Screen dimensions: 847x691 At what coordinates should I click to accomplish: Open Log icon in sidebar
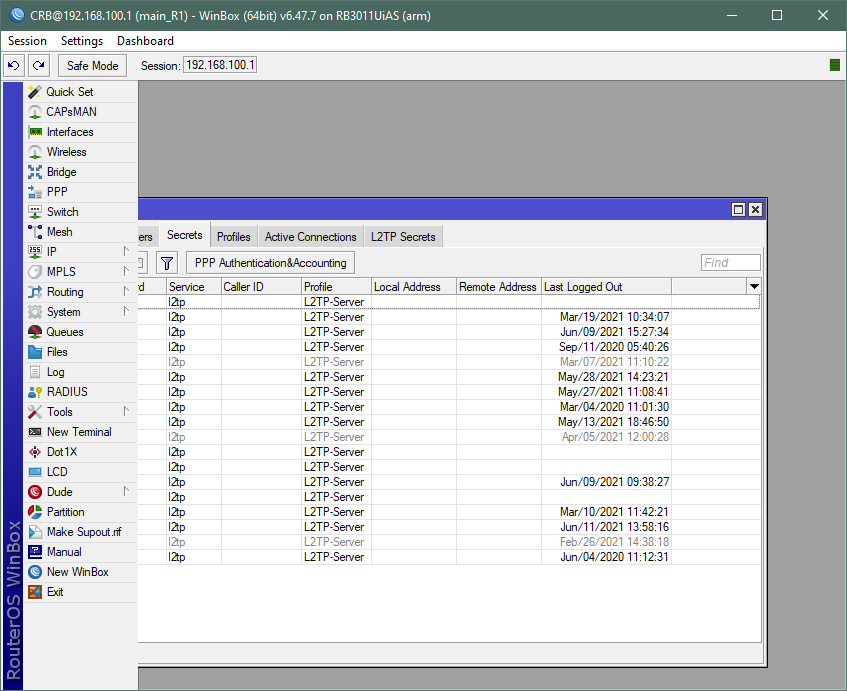35,372
